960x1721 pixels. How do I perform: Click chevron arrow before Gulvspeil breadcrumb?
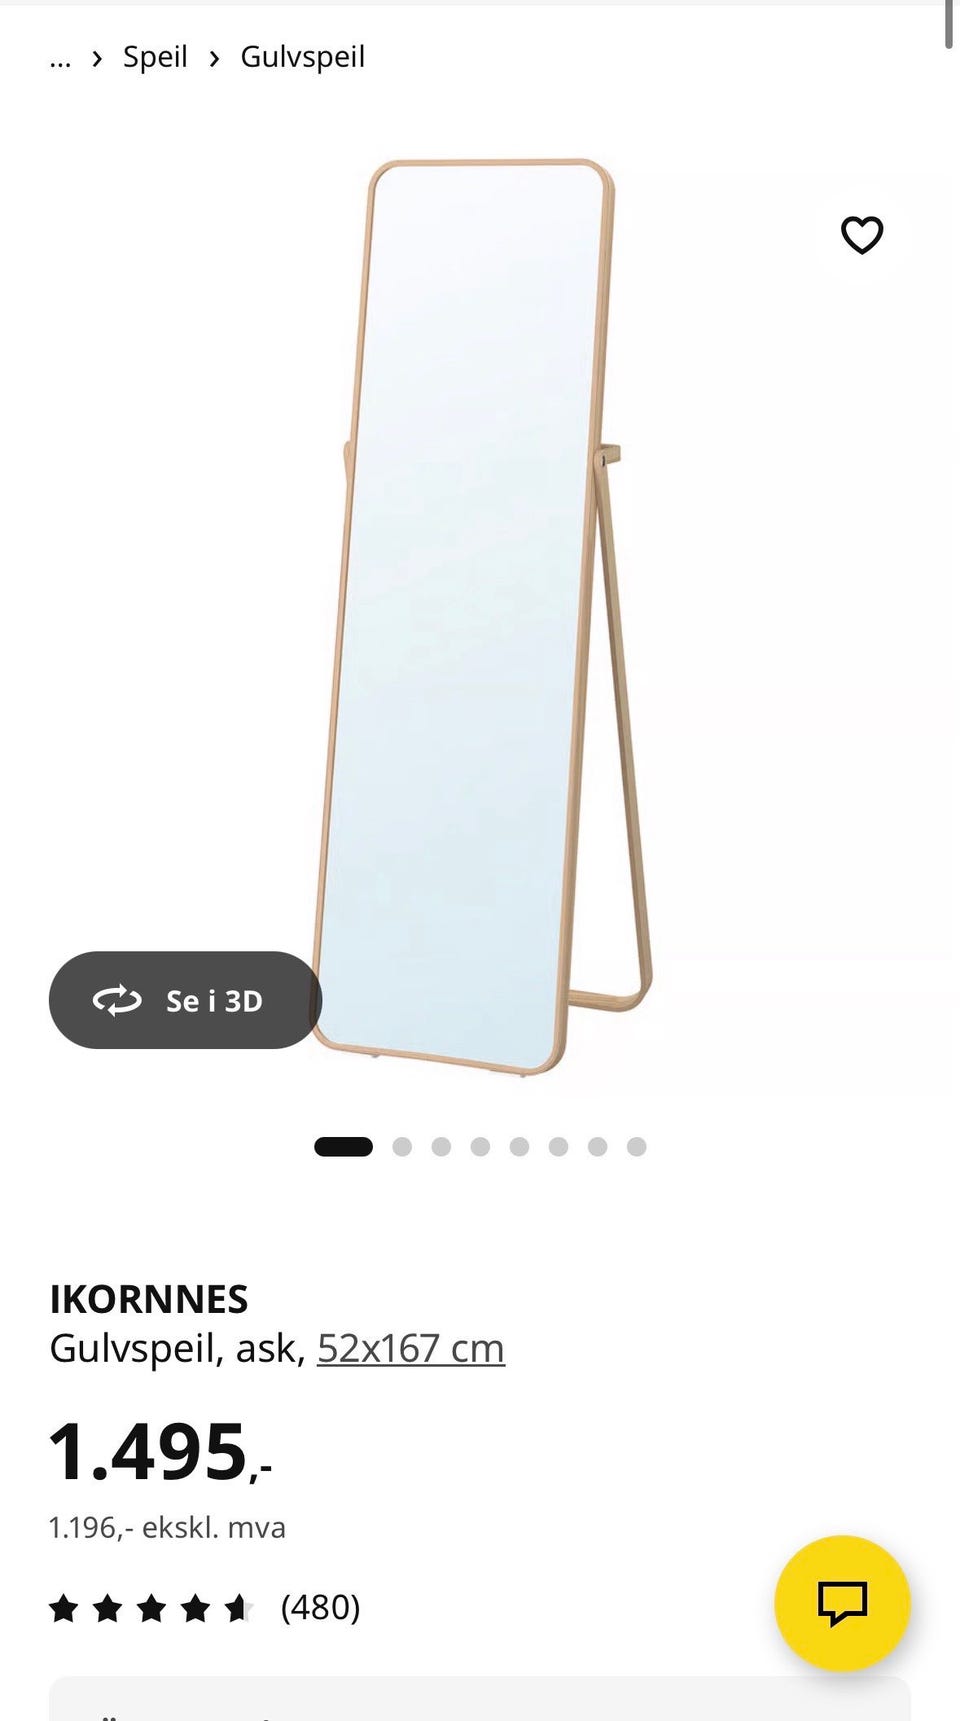pos(214,59)
